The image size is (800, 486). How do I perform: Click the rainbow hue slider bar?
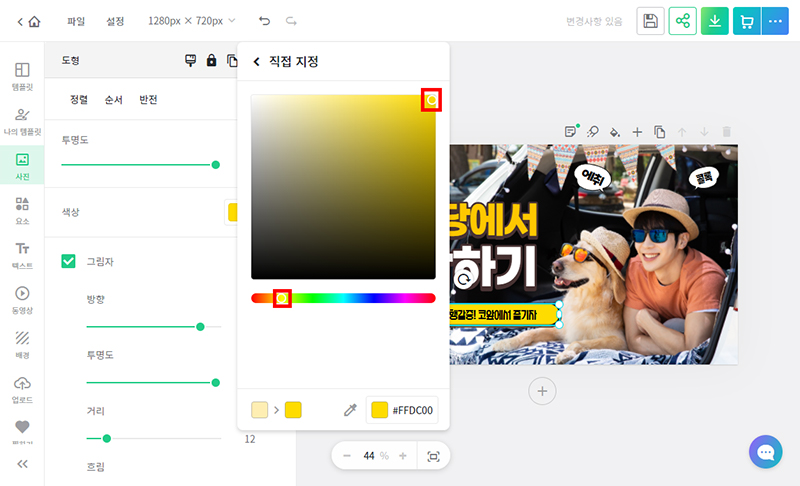(343, 298)
